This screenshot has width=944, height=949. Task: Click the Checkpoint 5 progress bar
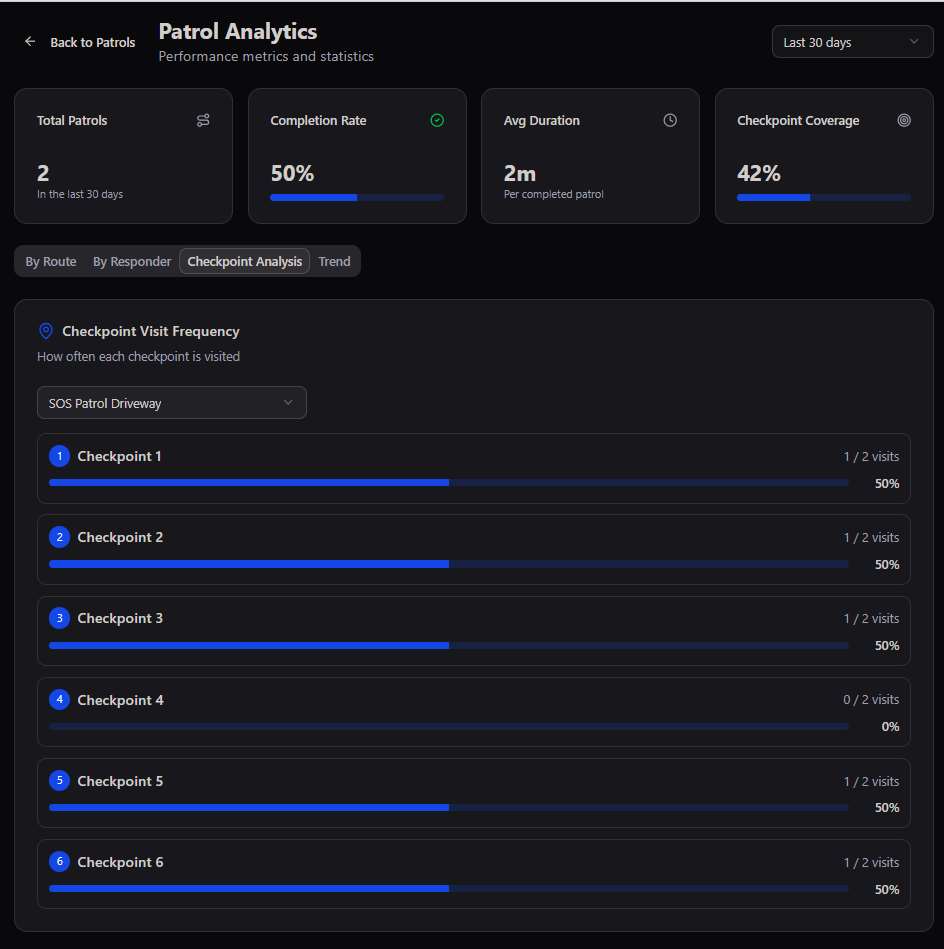click(448, 807)
